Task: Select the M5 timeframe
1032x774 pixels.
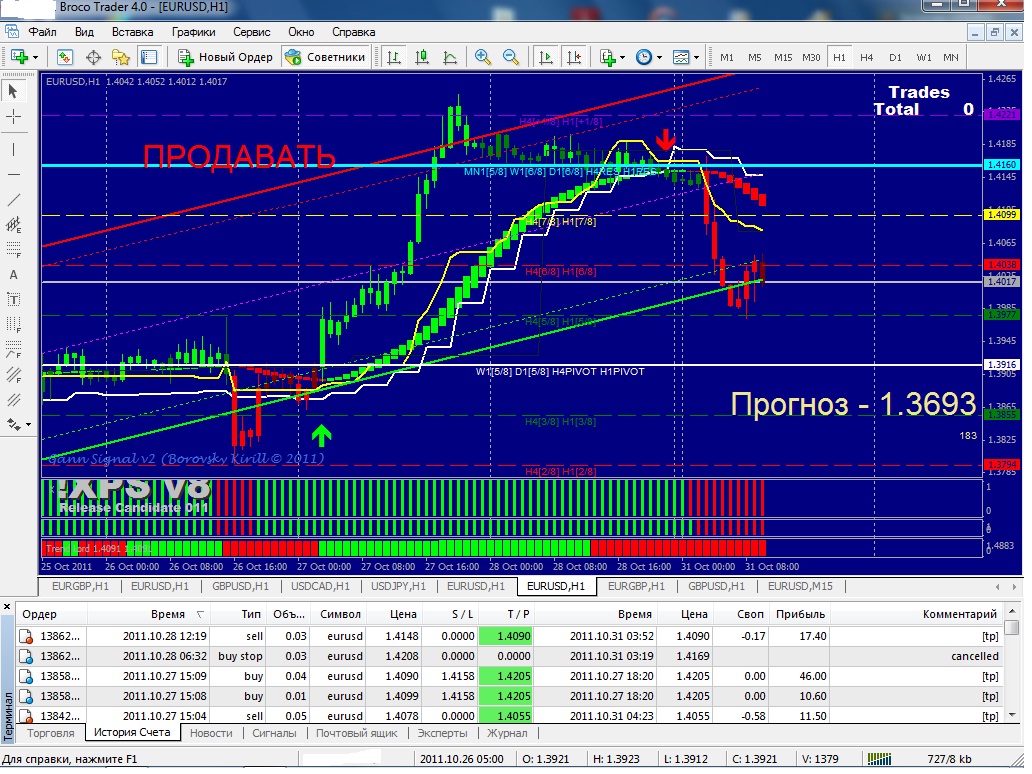Action: [754, 58]
